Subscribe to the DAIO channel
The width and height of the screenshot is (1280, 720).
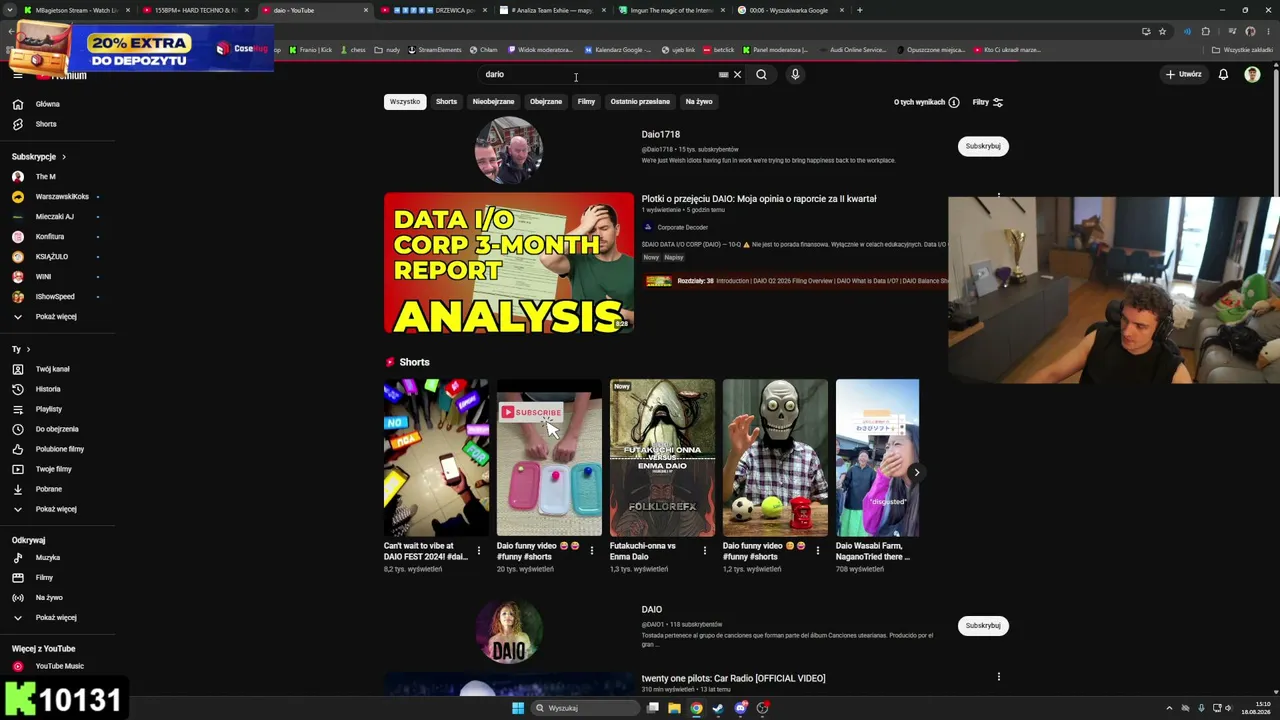pos(983,626)
